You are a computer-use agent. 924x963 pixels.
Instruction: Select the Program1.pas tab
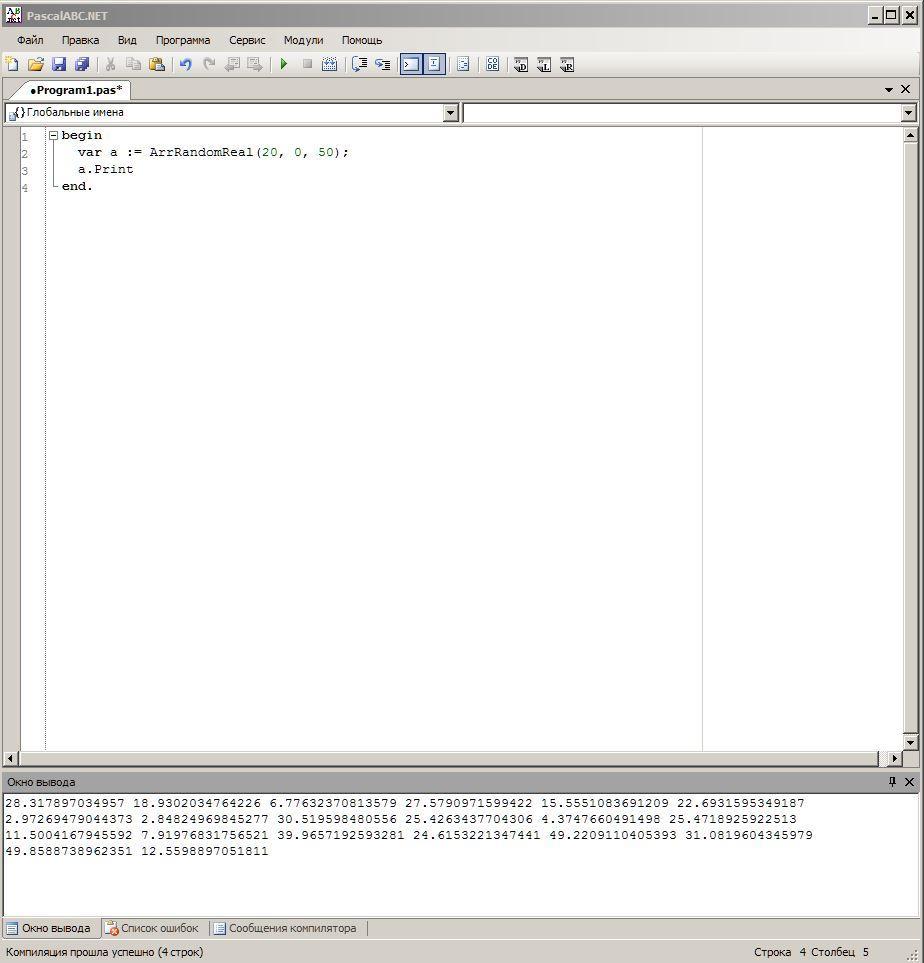[76, 90]
